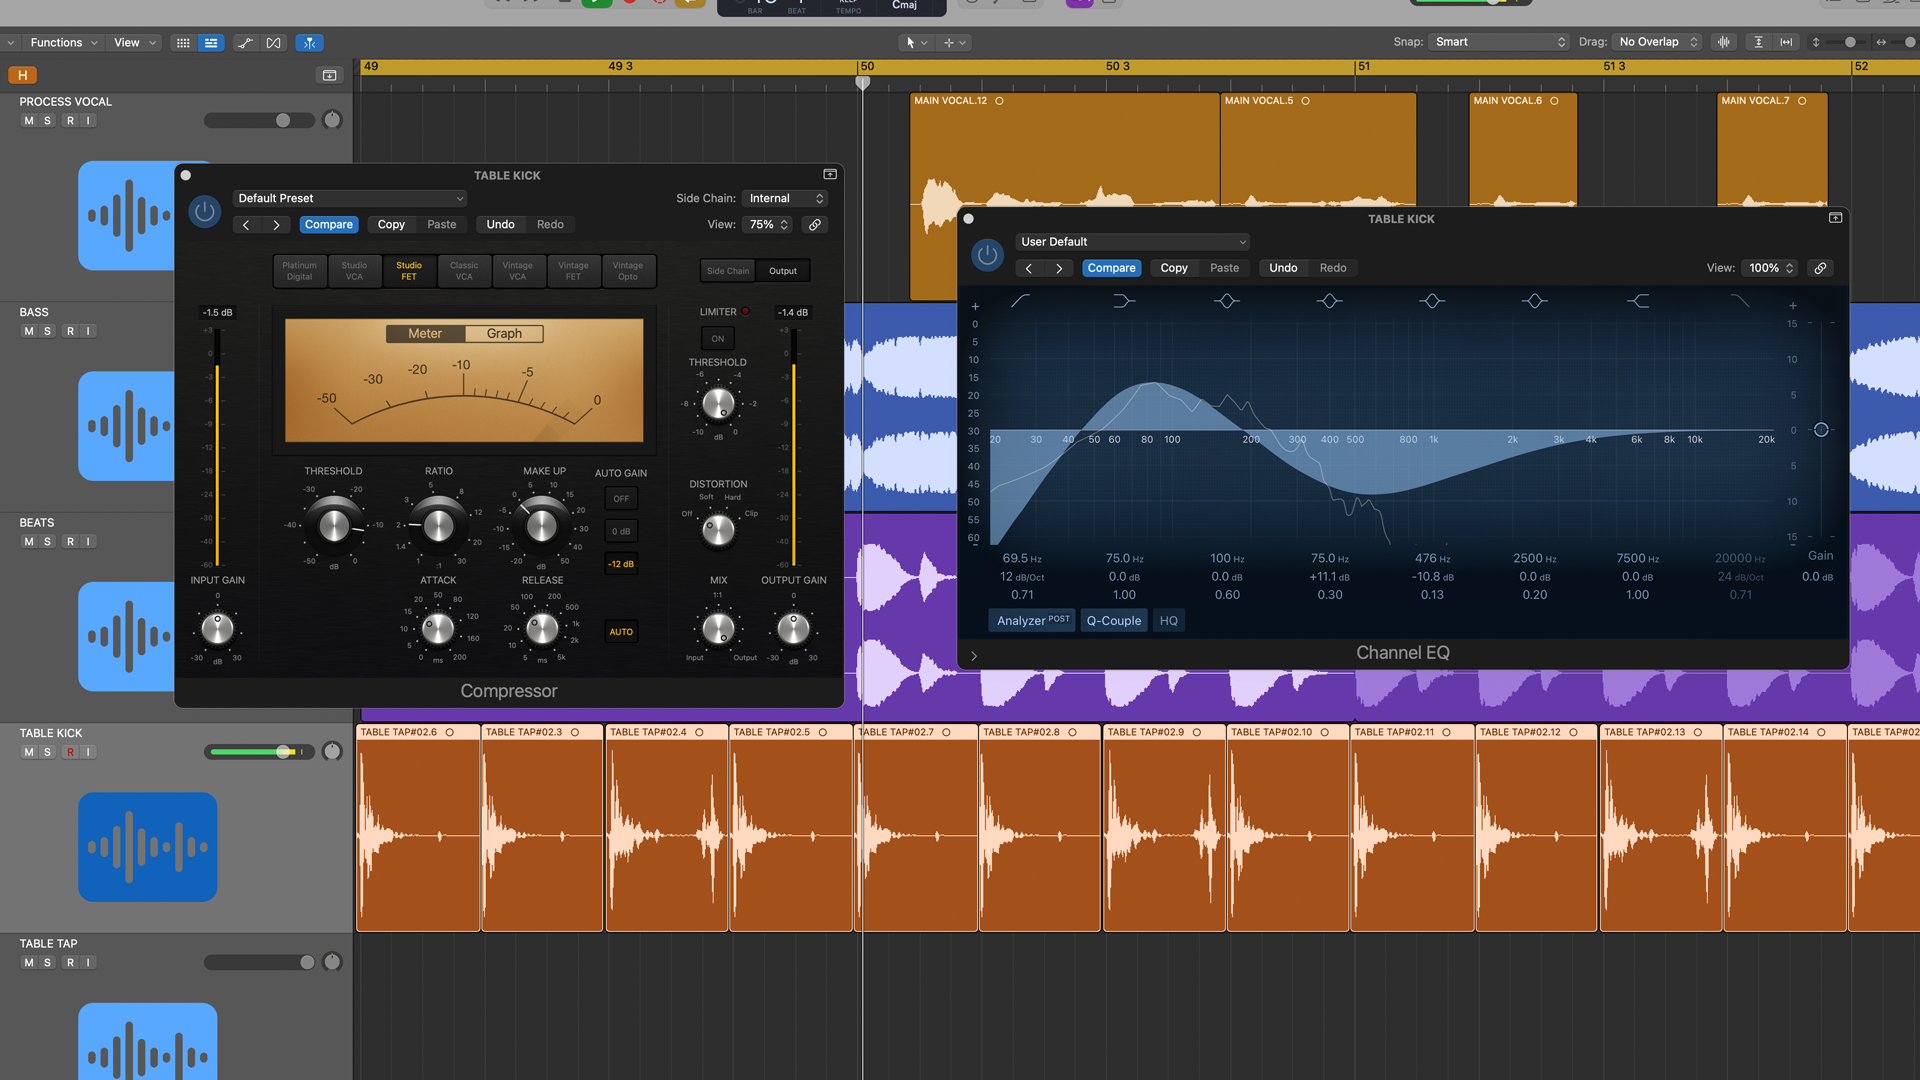Toggle the Compressor plugin power button
1920x1080 pixels.
coord(205,212)
